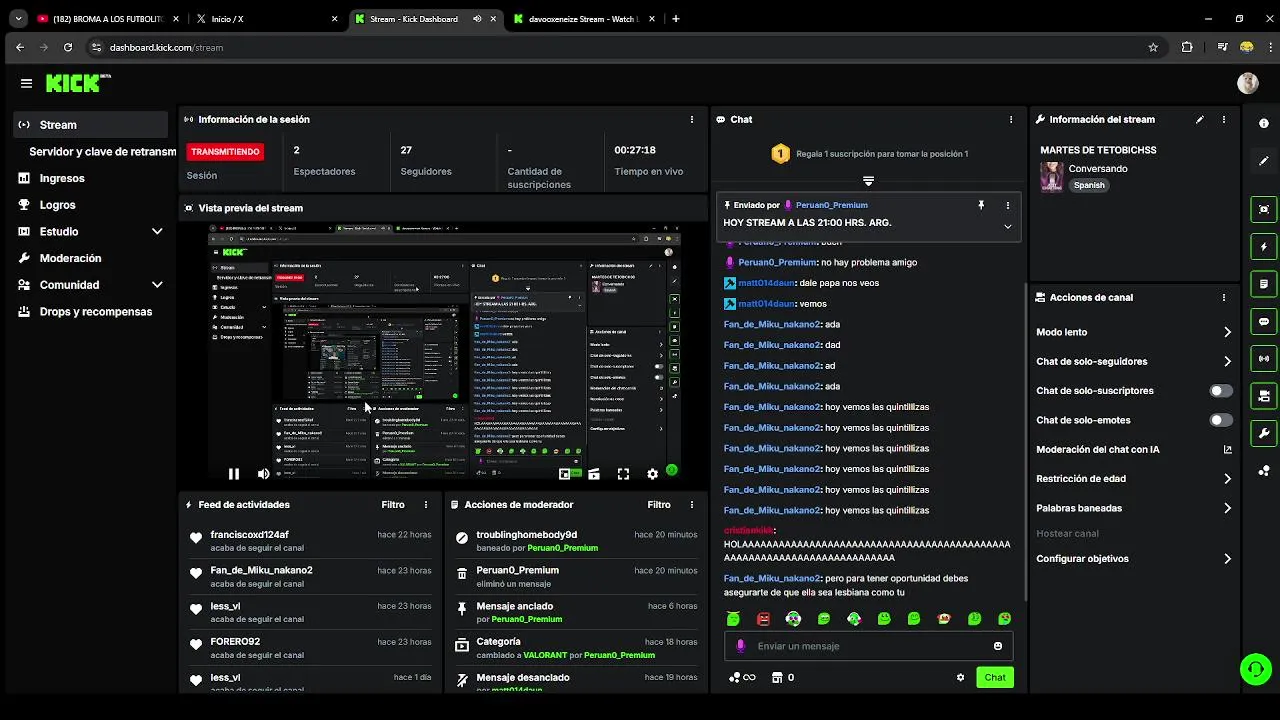
Task: Click the browser address bar
Action: pyautogui.click(x=625, y=47)
